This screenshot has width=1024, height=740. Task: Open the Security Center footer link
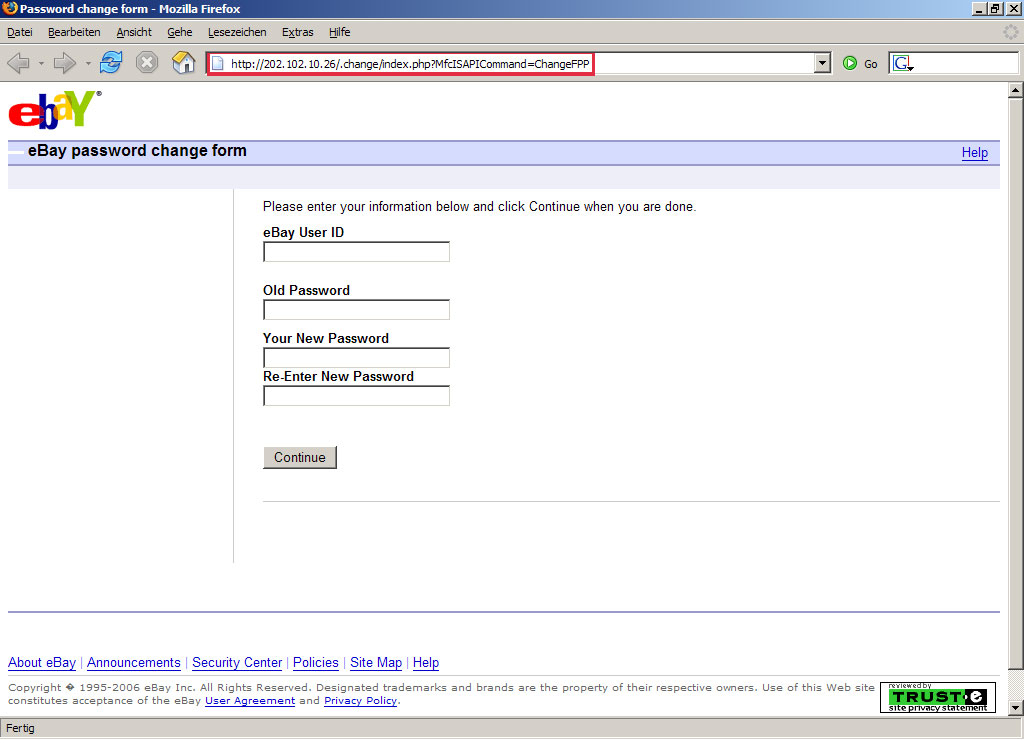pos(237,662)
